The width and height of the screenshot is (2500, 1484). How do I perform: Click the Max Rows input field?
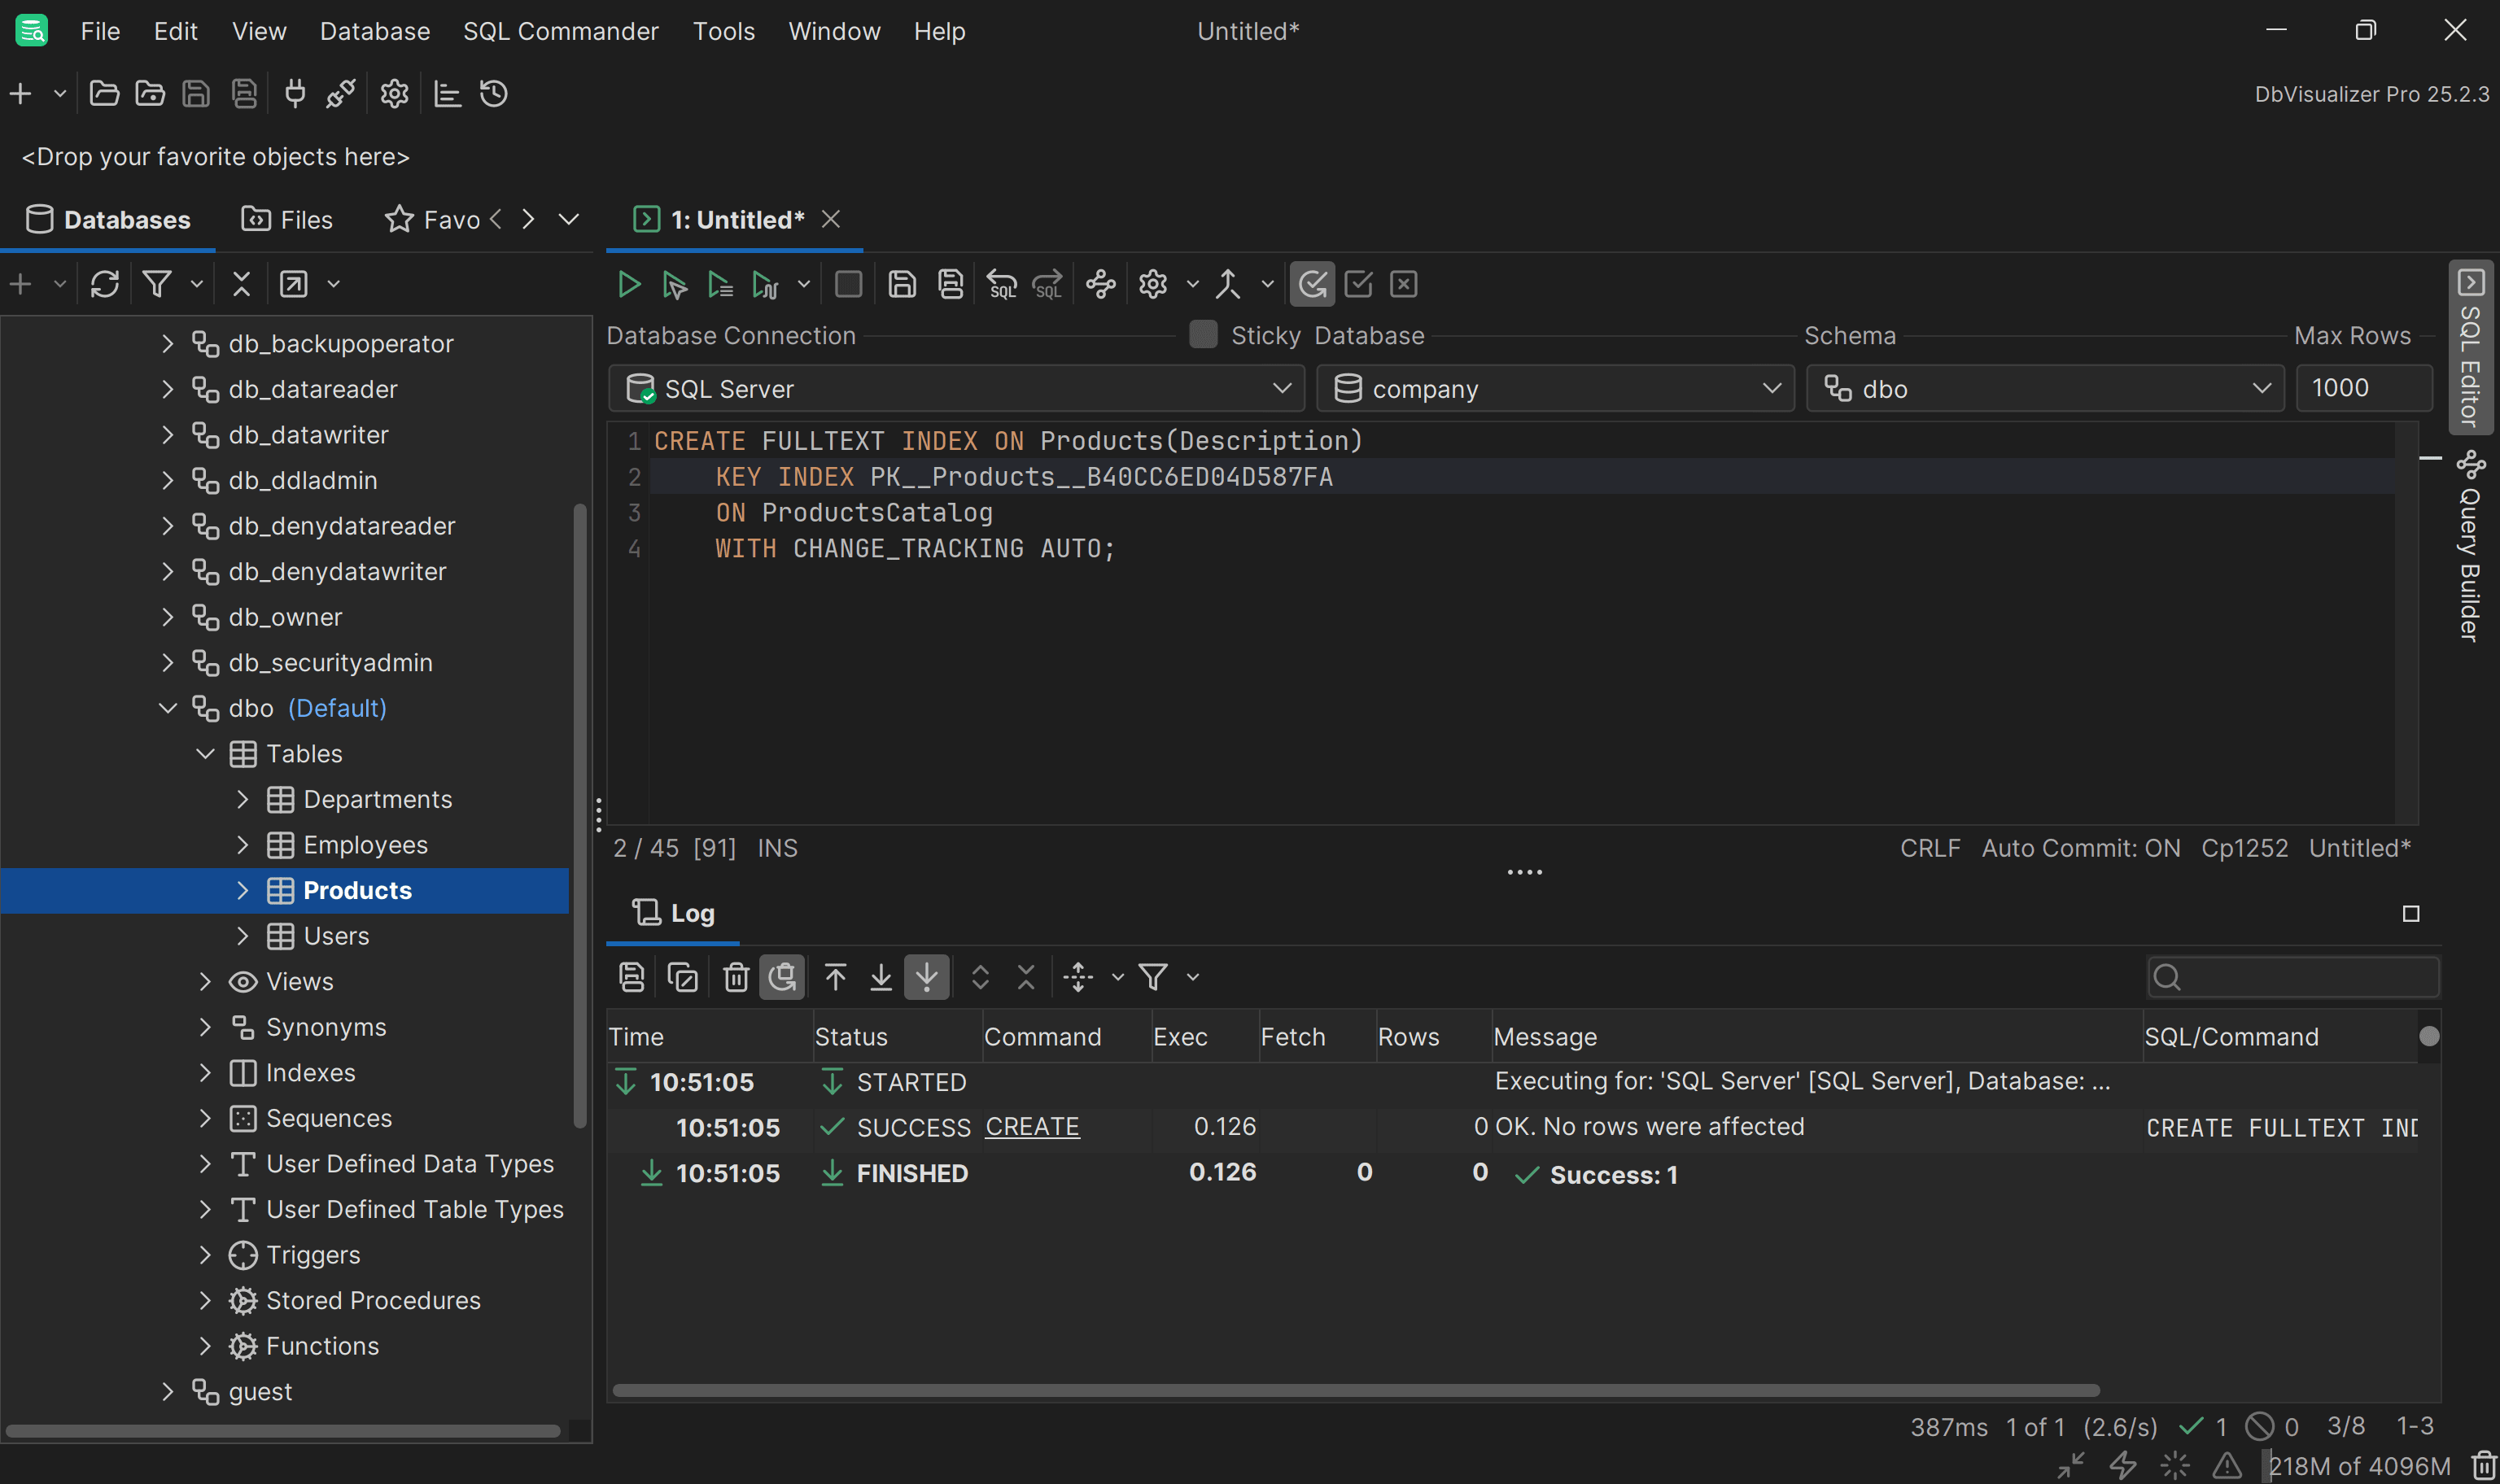pyautogui.click(x=2364, y=388)
